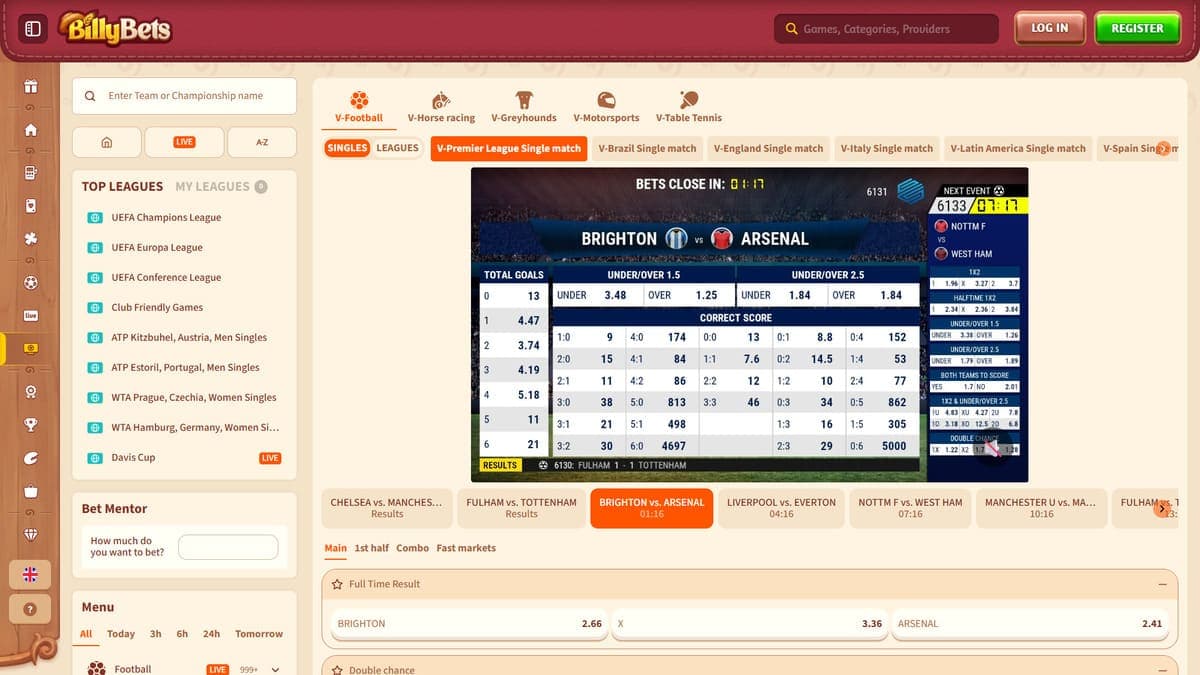Click the magnifier icon in team search

(90, 96)
